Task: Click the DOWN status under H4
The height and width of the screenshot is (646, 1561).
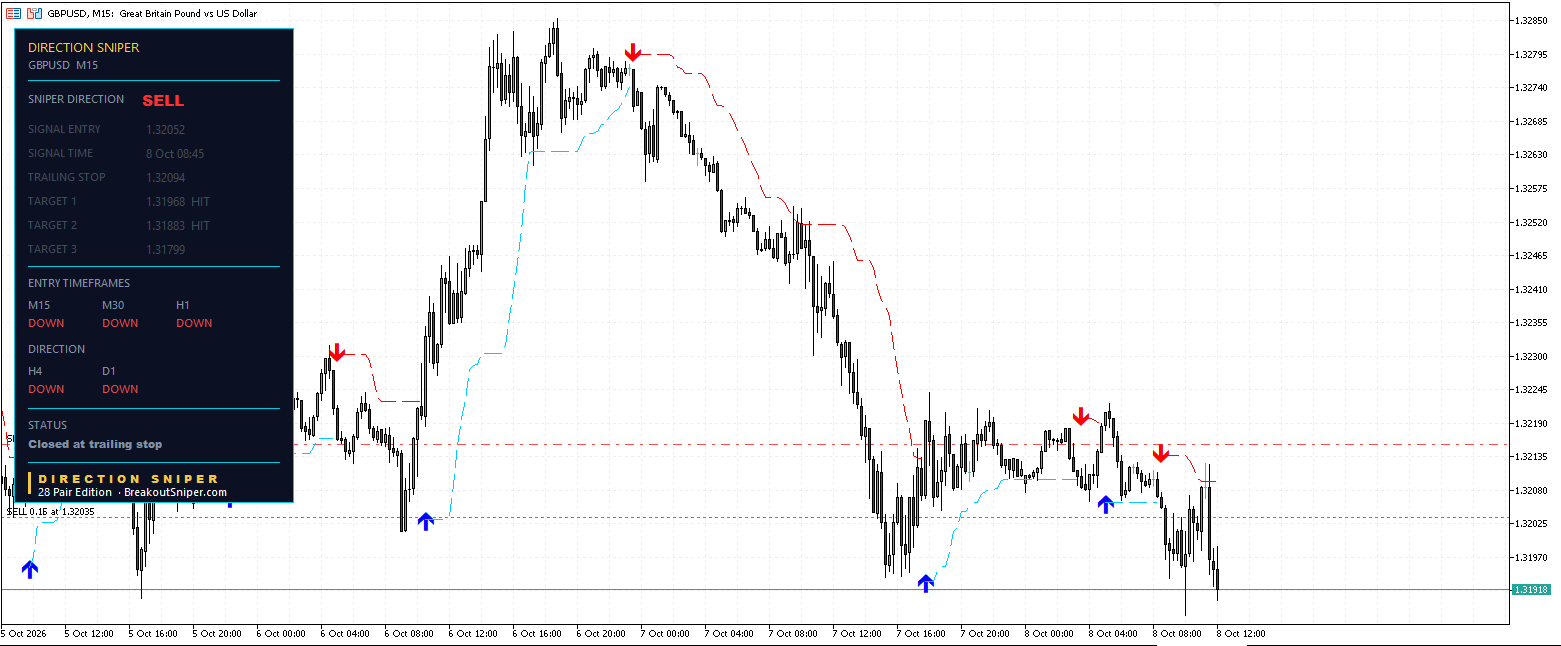Action: tap(46, 389)
